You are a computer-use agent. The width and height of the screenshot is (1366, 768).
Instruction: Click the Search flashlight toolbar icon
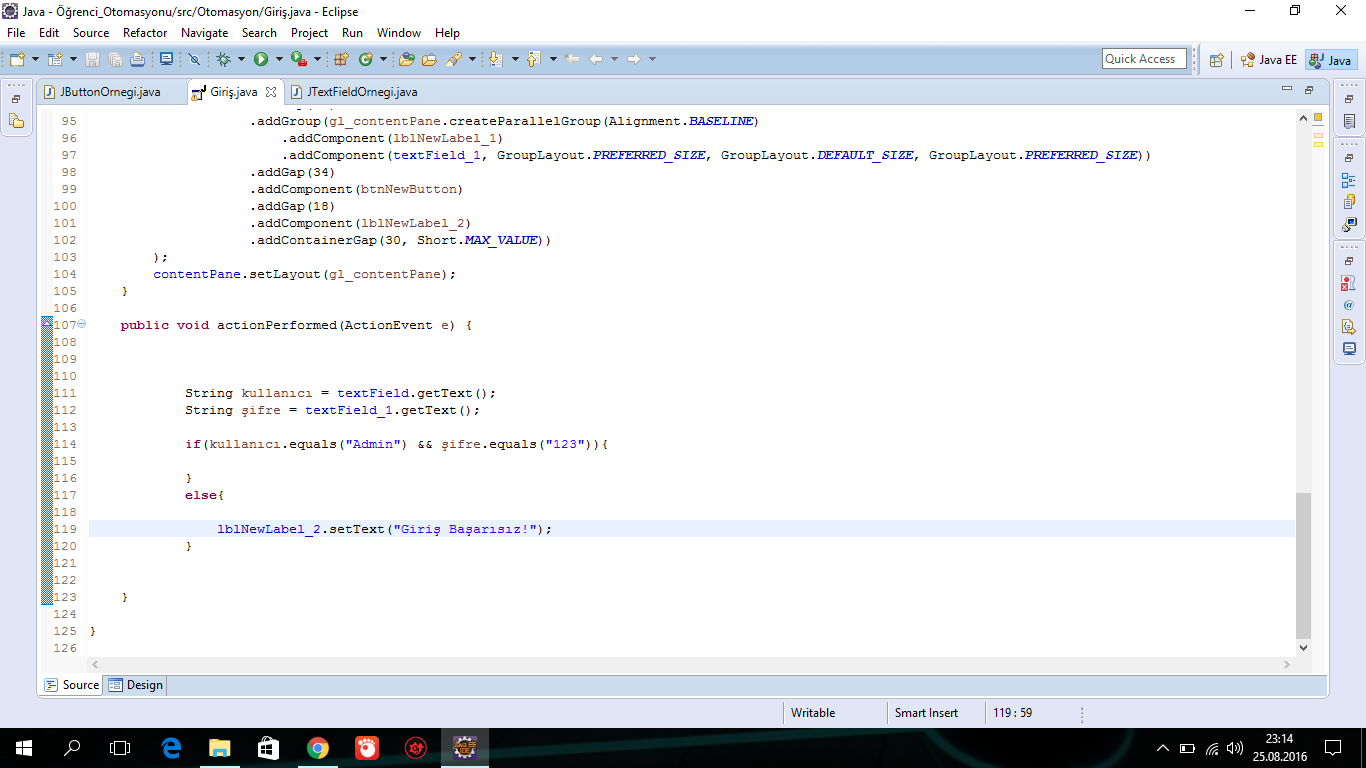[454, 59]
